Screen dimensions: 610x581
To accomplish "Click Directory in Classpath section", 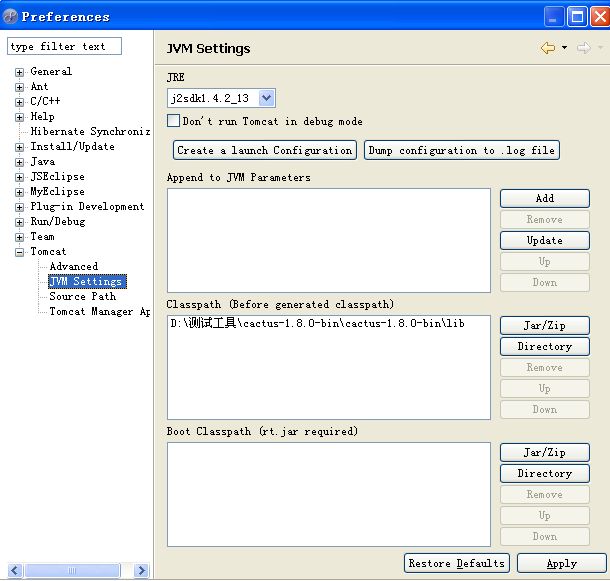I will coord(545,346).
